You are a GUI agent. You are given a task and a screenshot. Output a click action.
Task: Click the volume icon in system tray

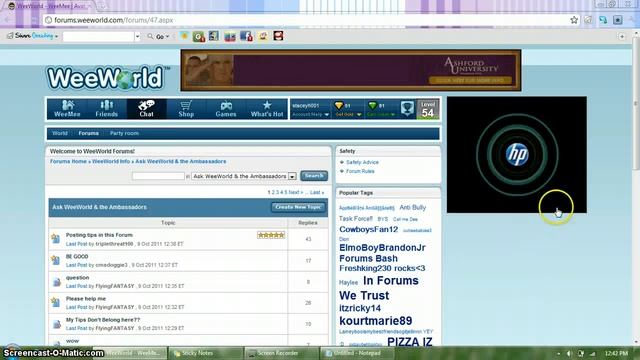[x=569, y=353]
